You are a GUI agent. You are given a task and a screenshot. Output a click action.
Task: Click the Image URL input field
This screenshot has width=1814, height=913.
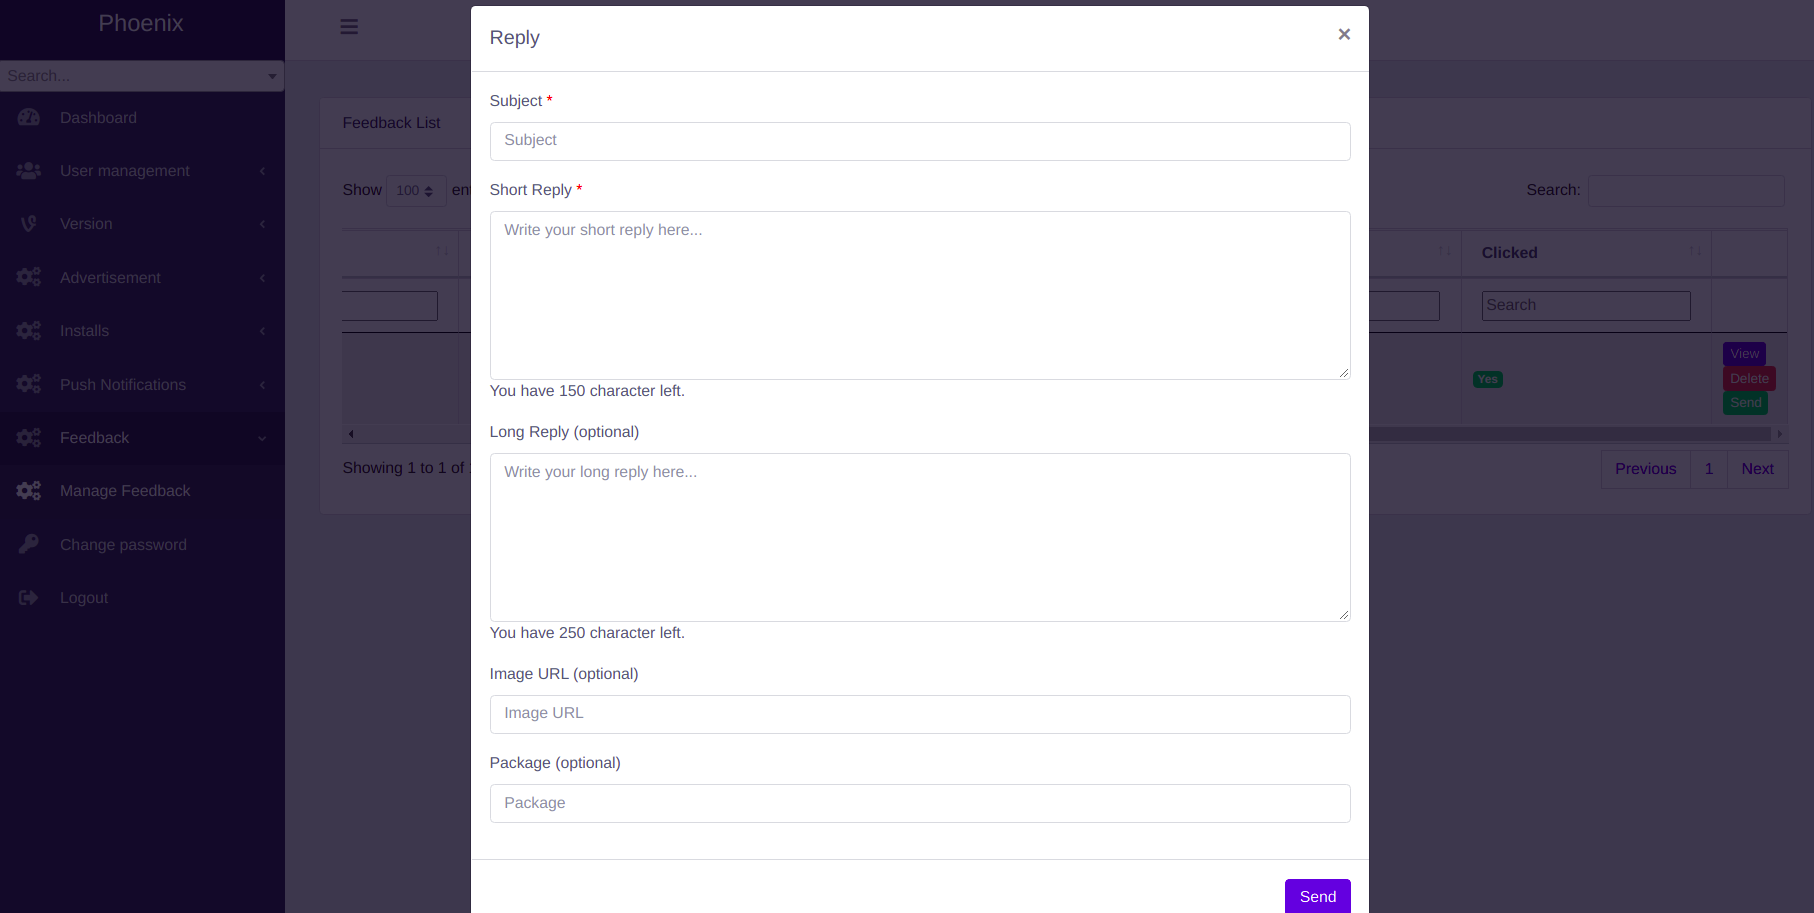[x=920, y=714]
